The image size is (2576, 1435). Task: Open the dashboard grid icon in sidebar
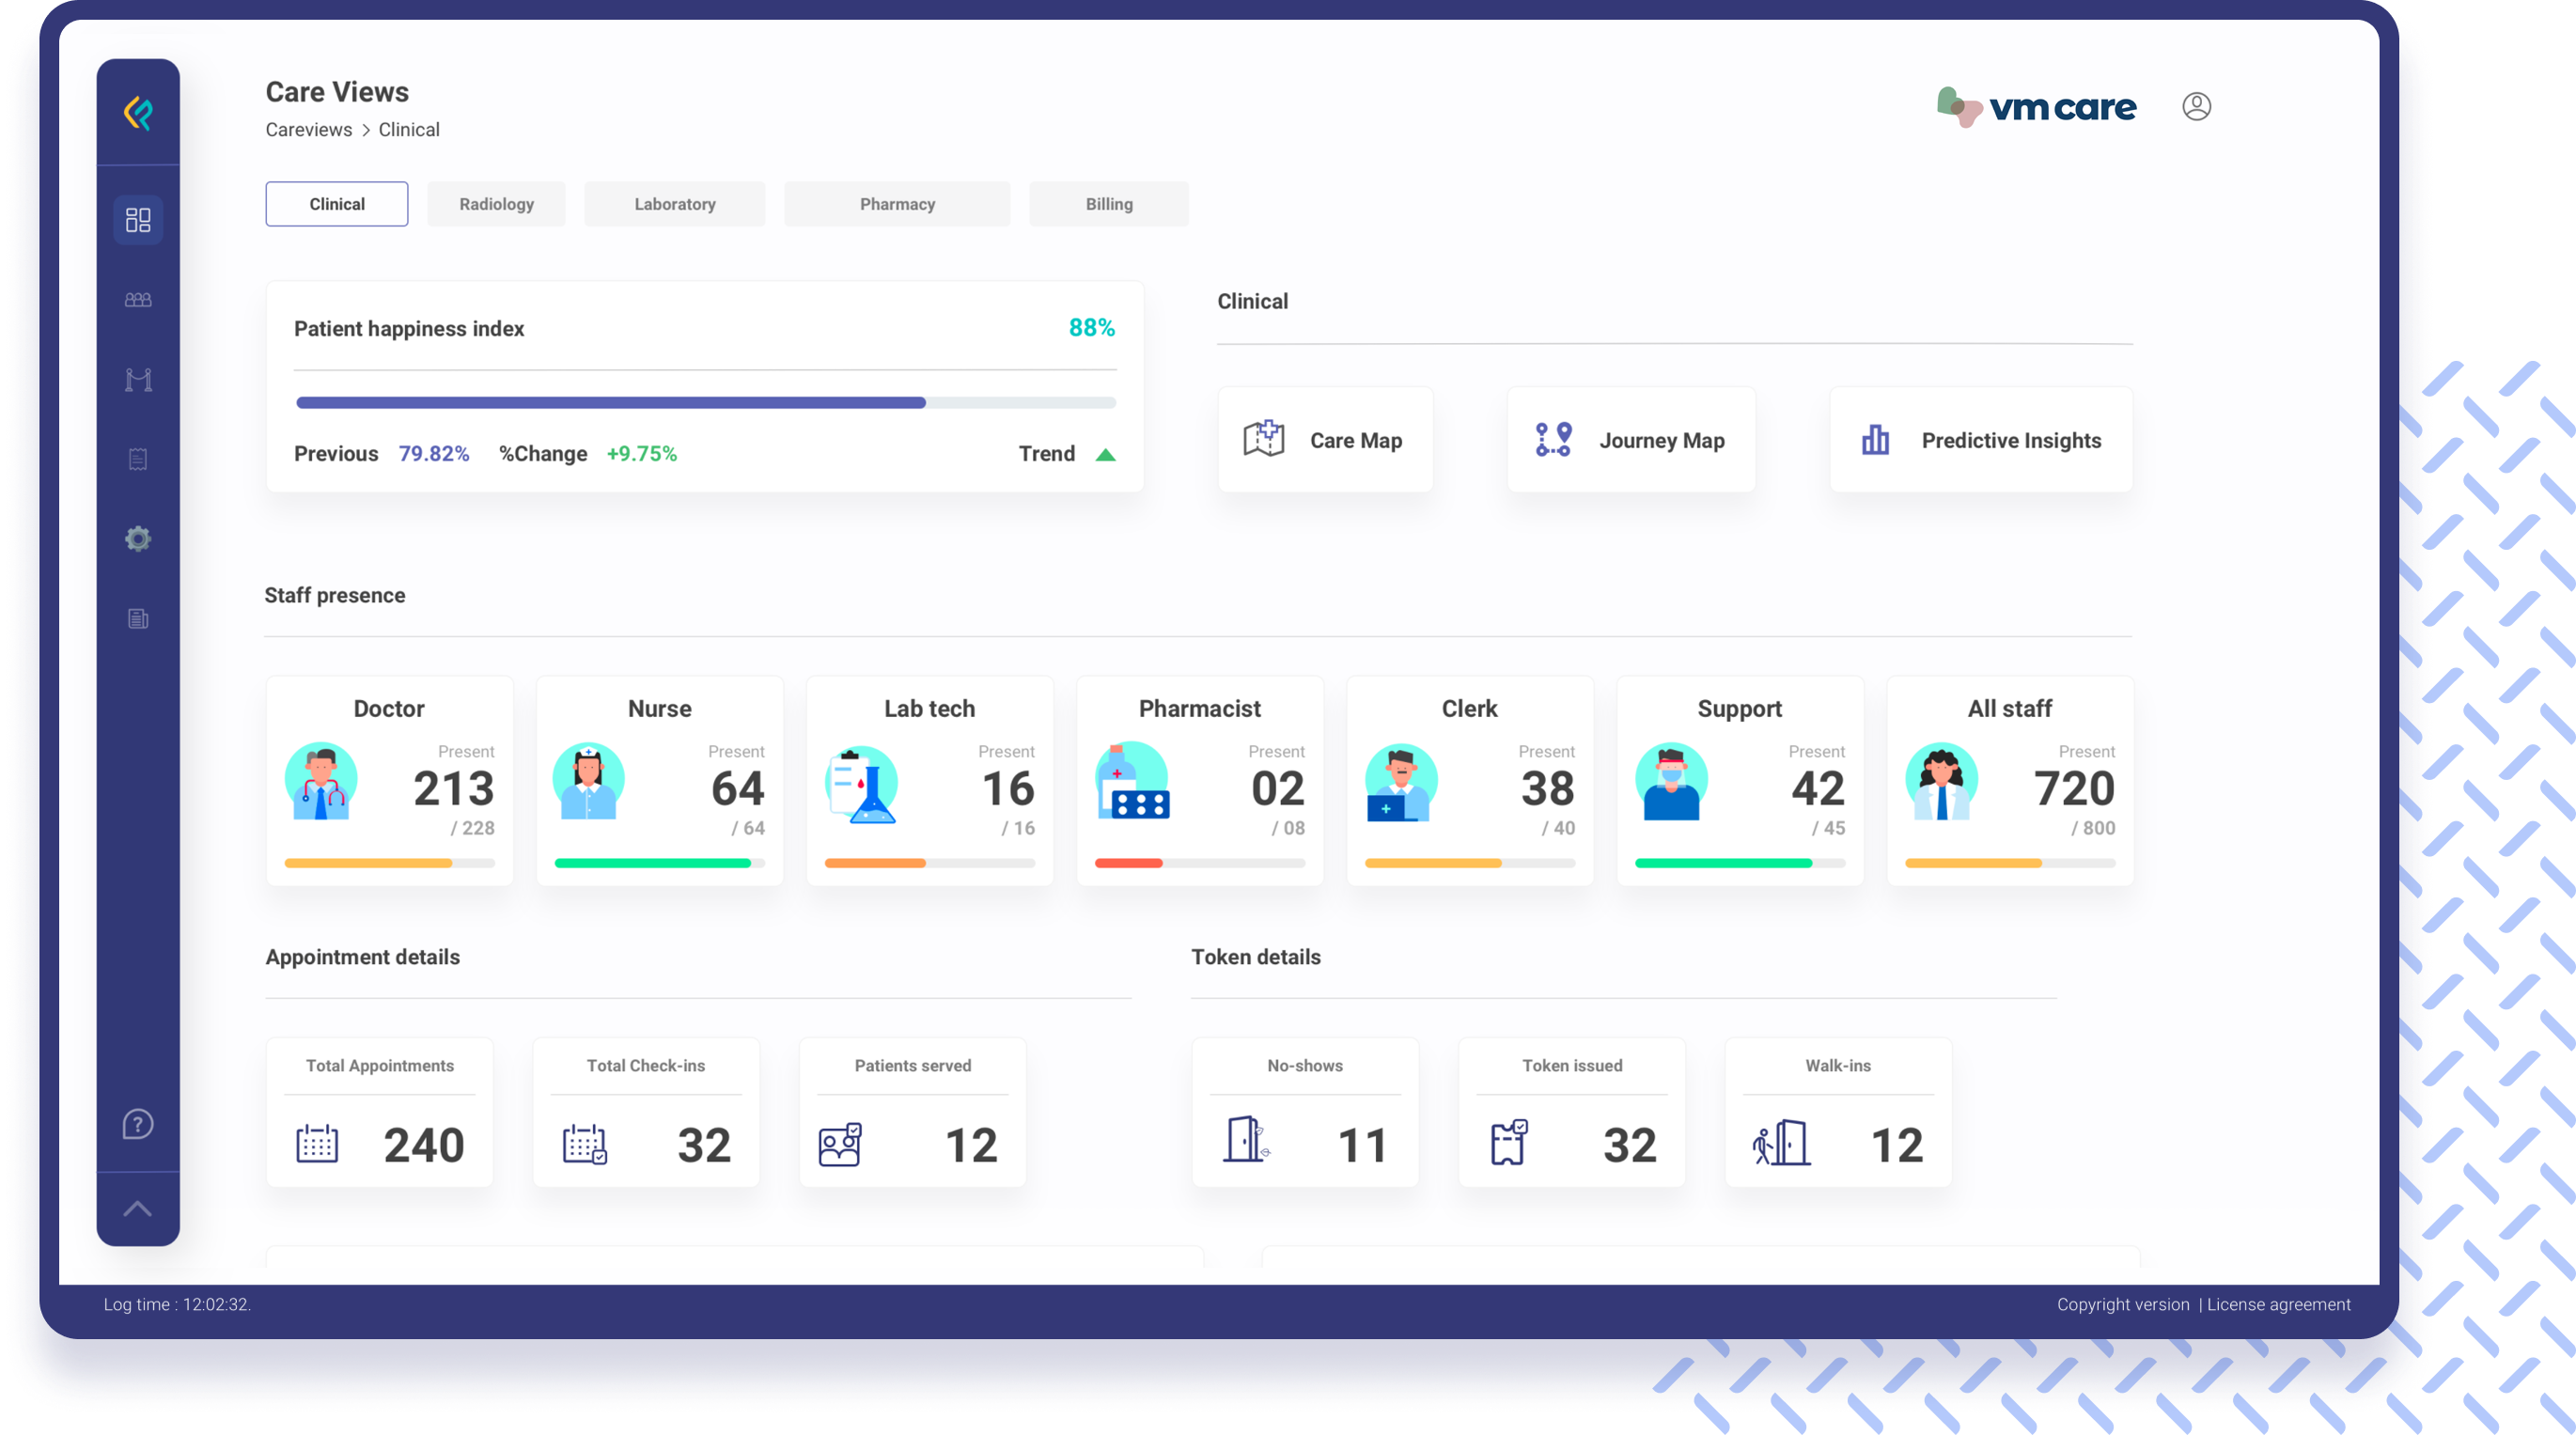click(x=138, y=220)
